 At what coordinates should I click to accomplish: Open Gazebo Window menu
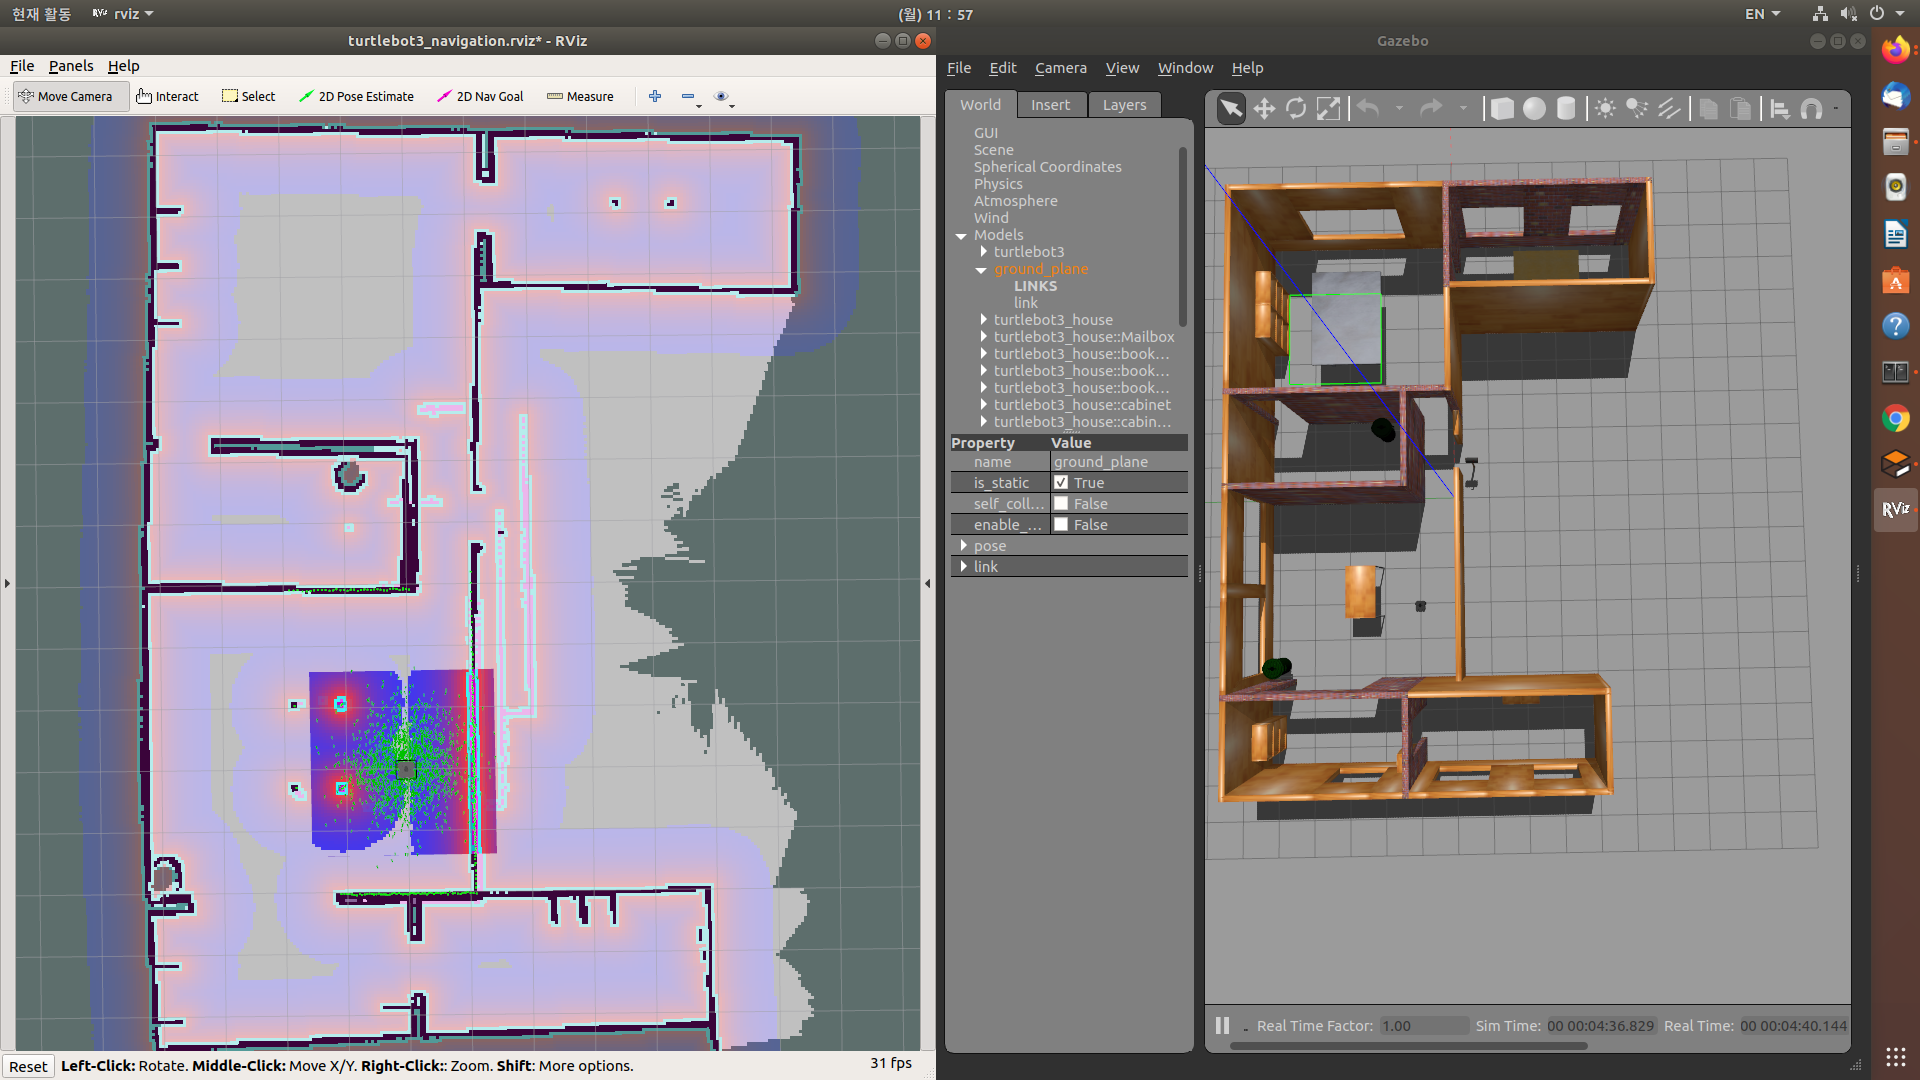1185,68
